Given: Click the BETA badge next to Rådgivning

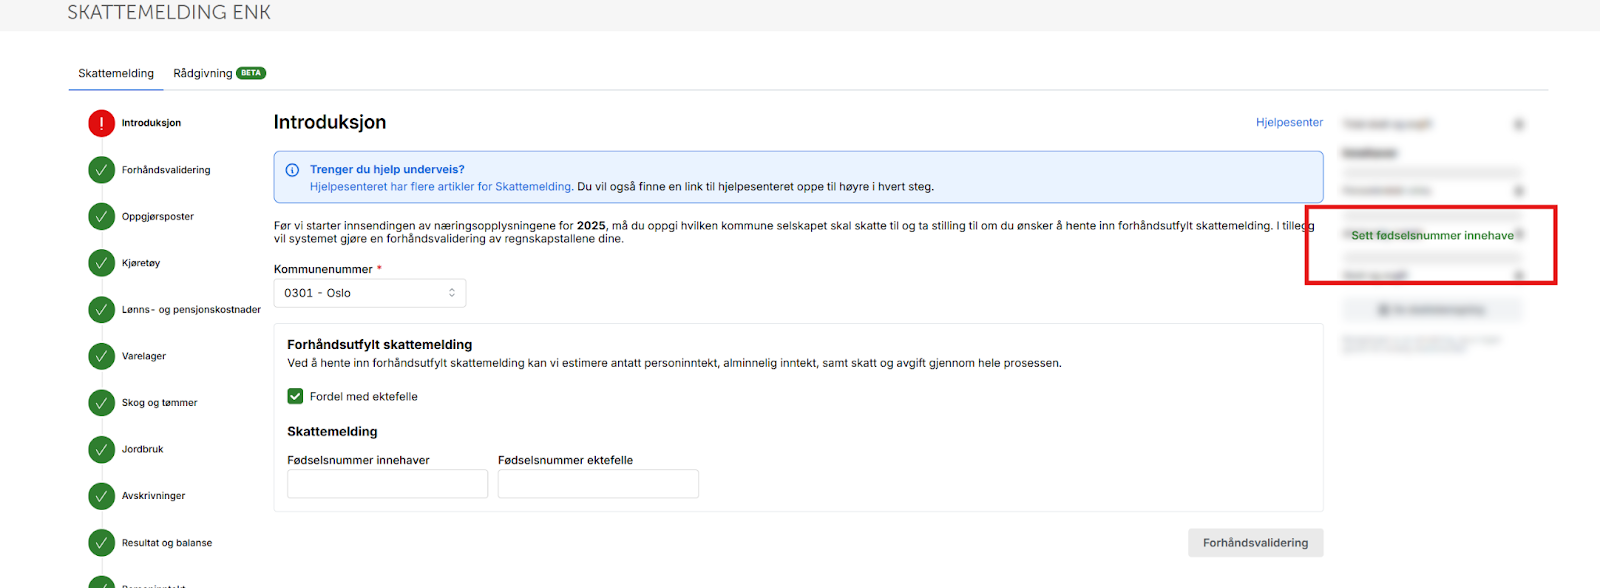Looking at the screenshot, I should (251, 73).
